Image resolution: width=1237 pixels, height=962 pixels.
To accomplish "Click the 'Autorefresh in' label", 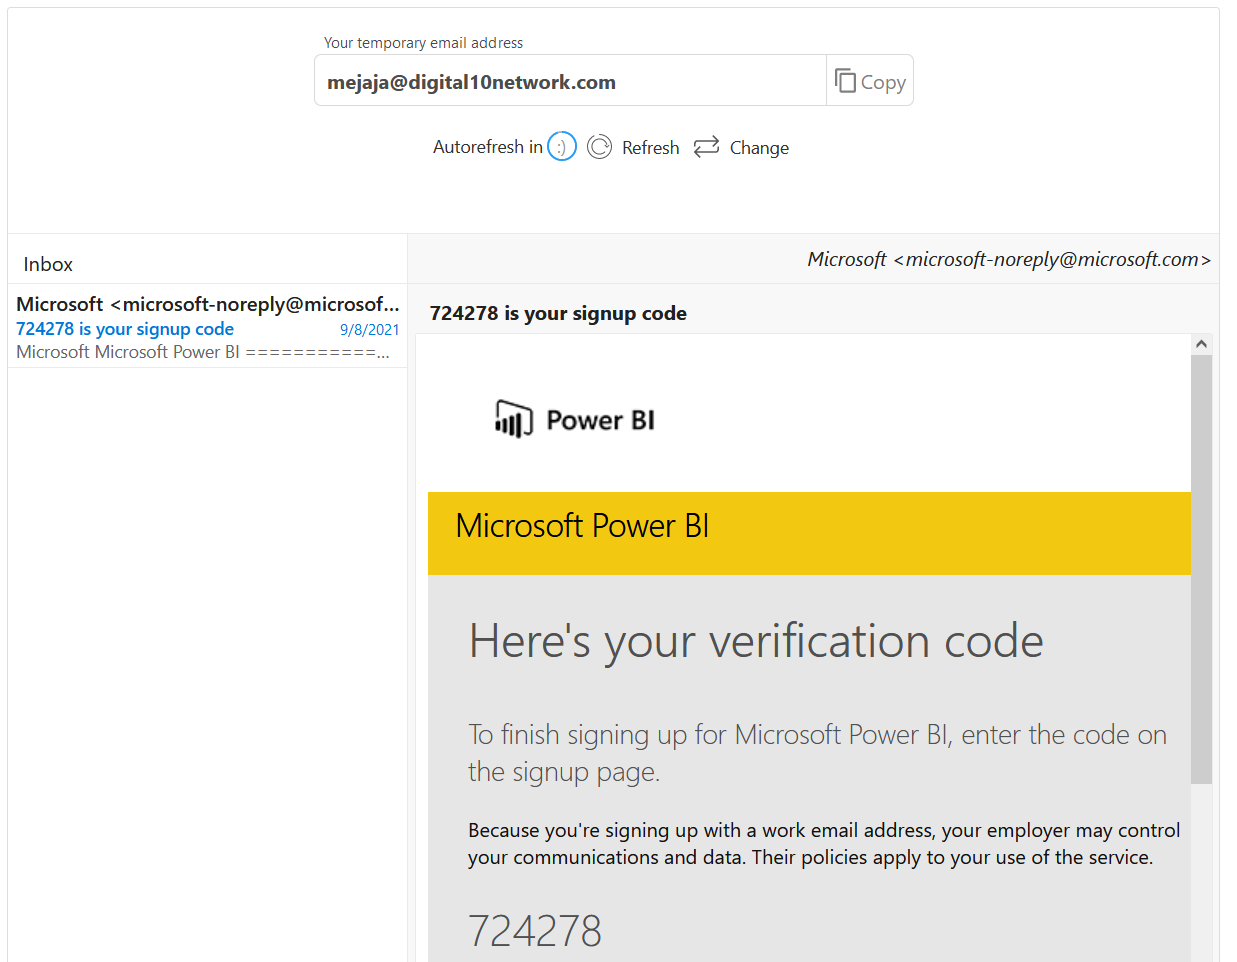I will (x=487, y=147).
